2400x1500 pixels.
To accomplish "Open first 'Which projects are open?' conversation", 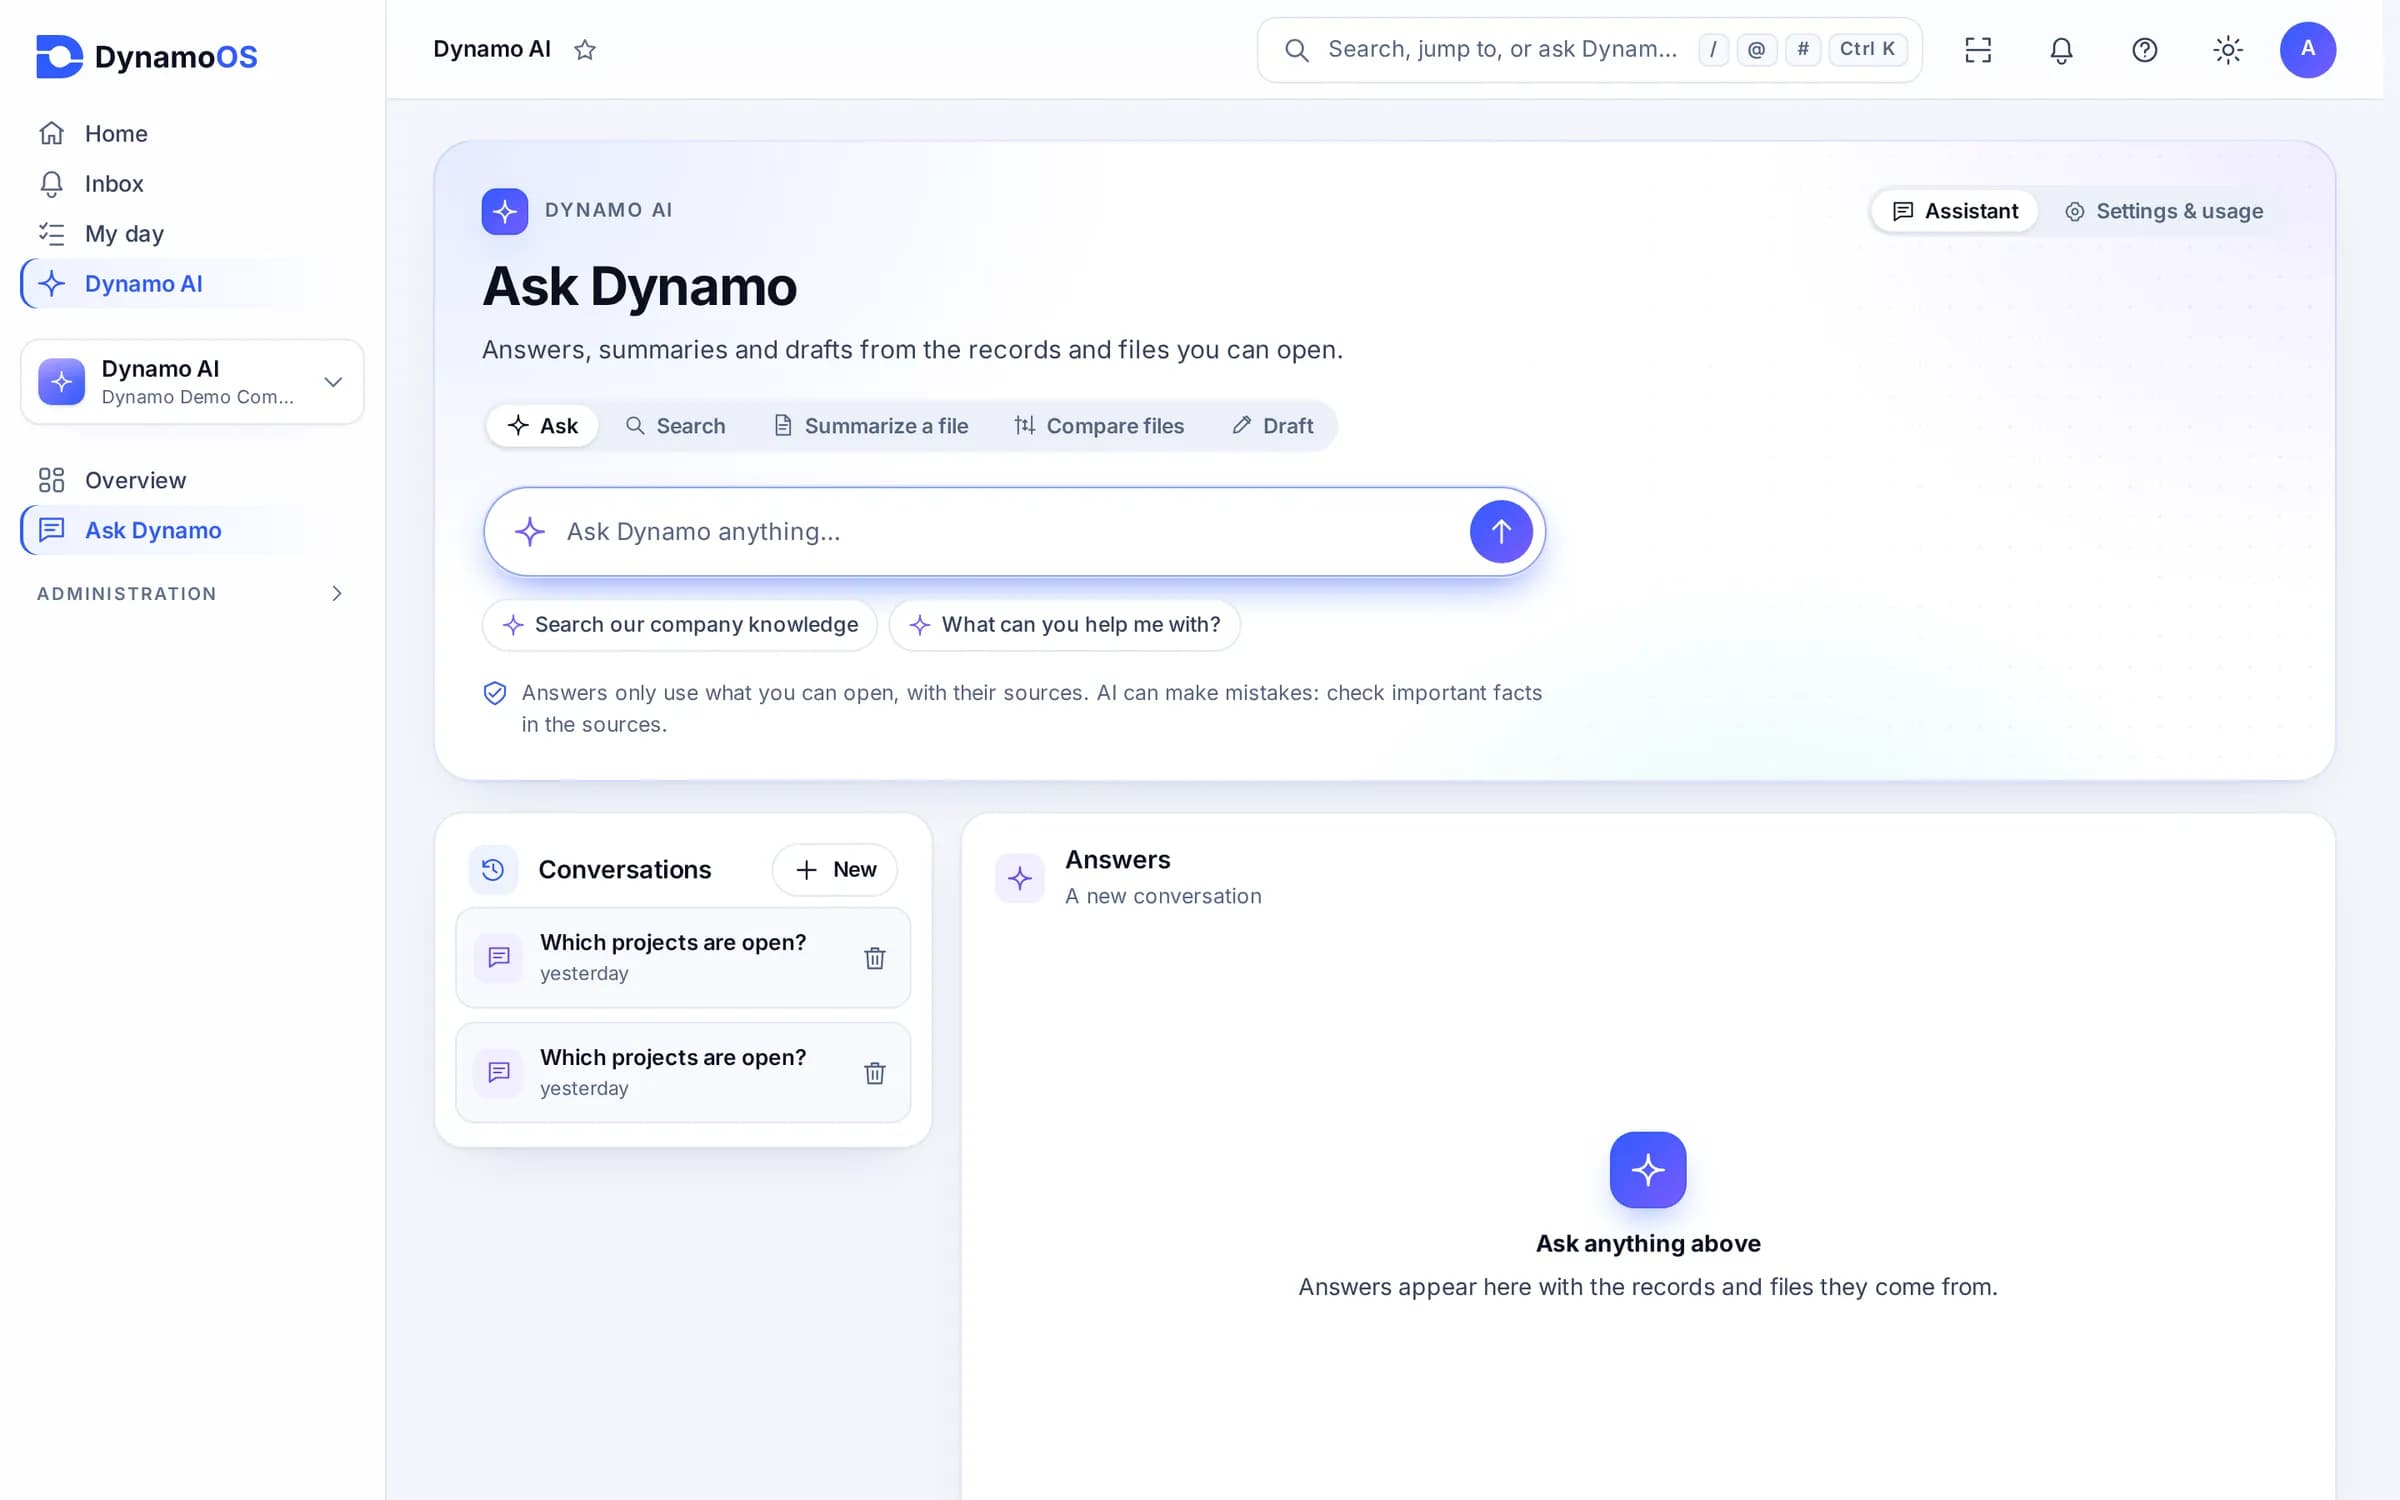I will (x=683, y=957).
